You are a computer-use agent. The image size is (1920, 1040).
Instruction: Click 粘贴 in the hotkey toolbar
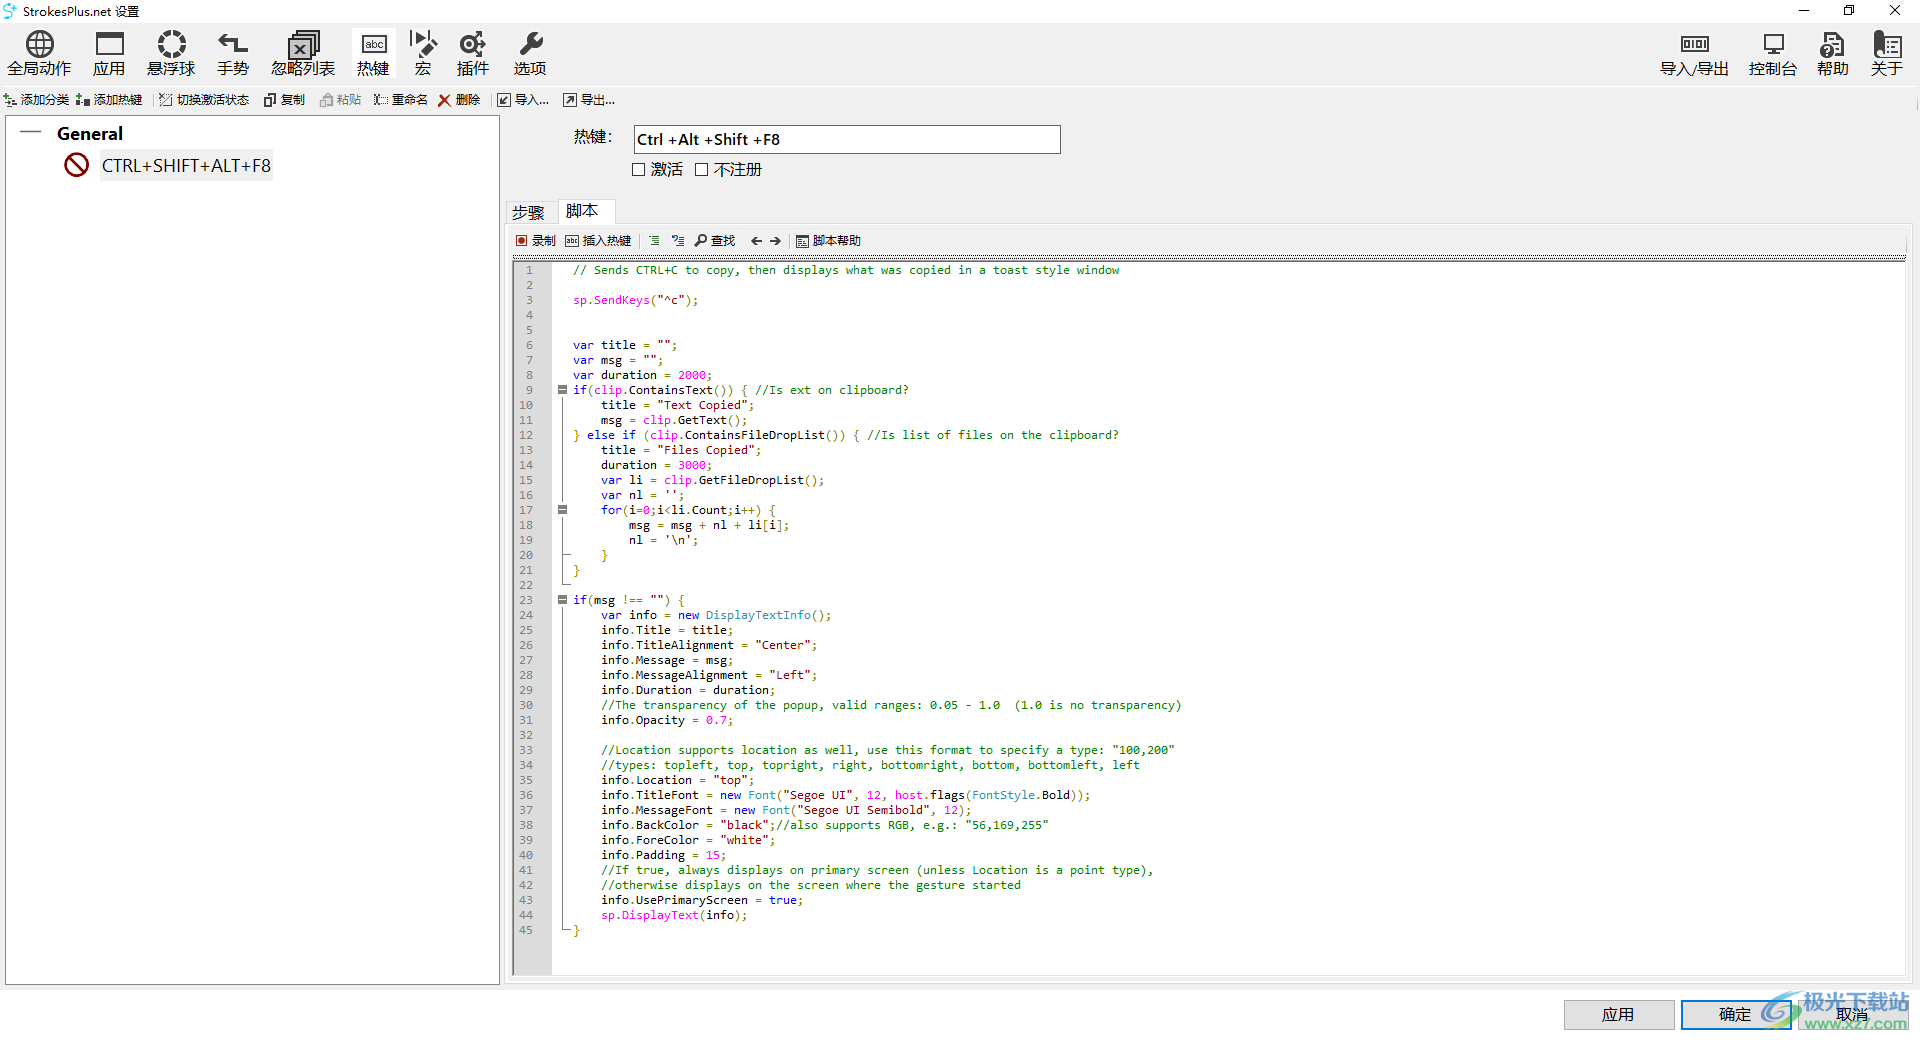[x=341, y=100]
